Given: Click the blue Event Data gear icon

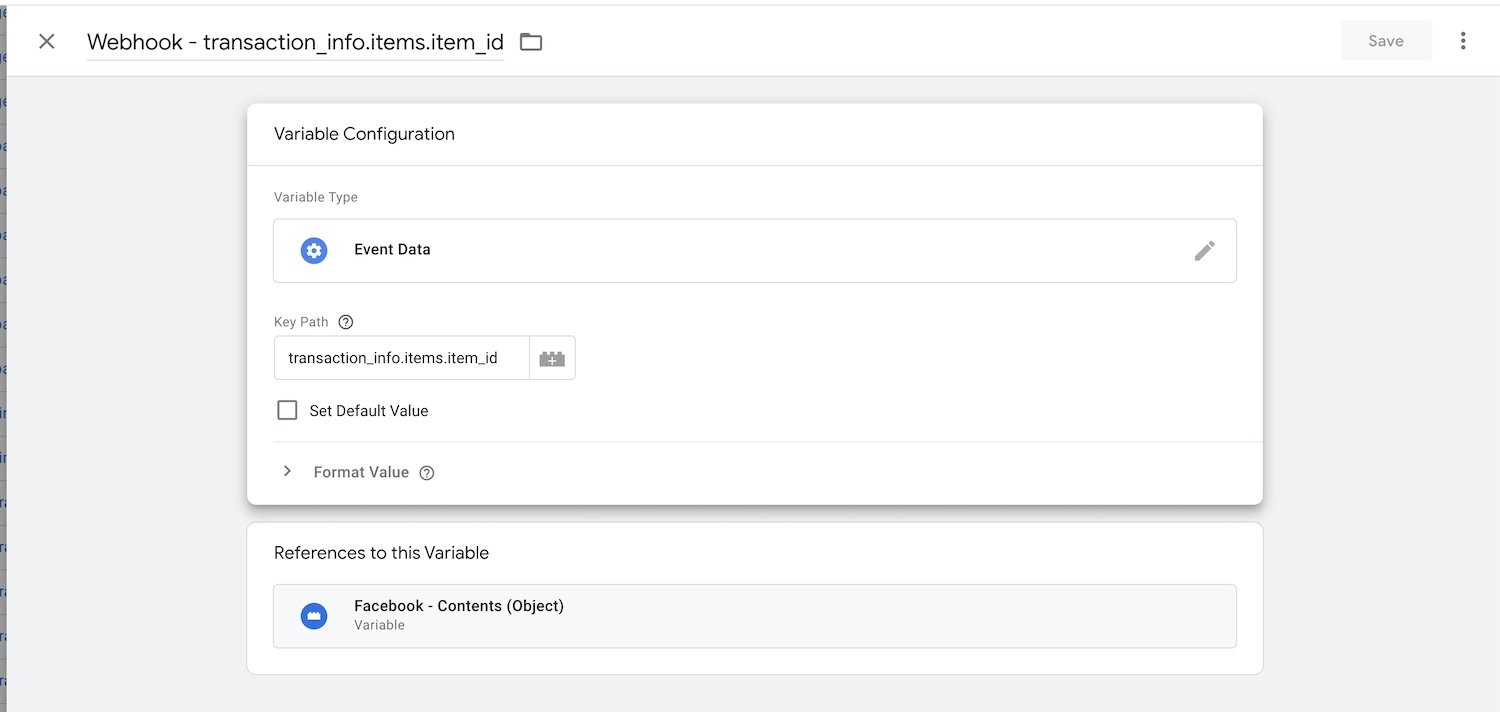Looking at the screenshot, I should click(314, 250).
